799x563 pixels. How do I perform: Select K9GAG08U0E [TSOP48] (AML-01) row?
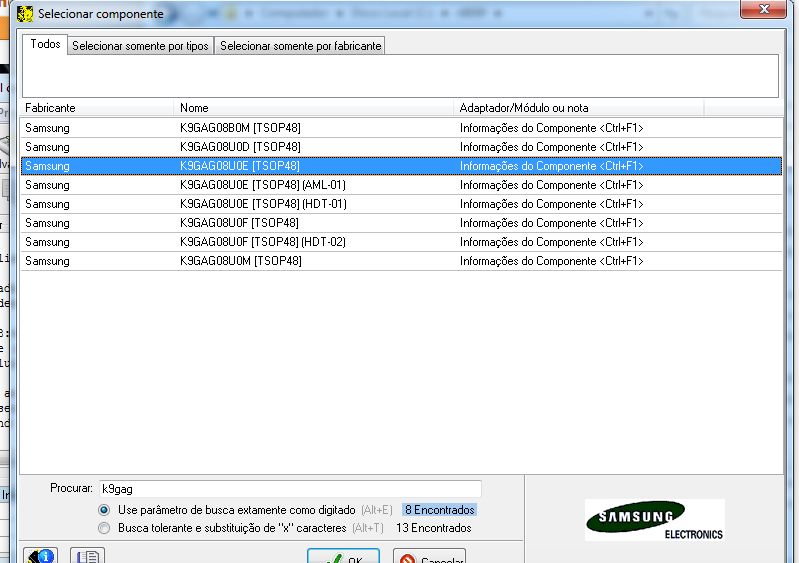point(262,185)
